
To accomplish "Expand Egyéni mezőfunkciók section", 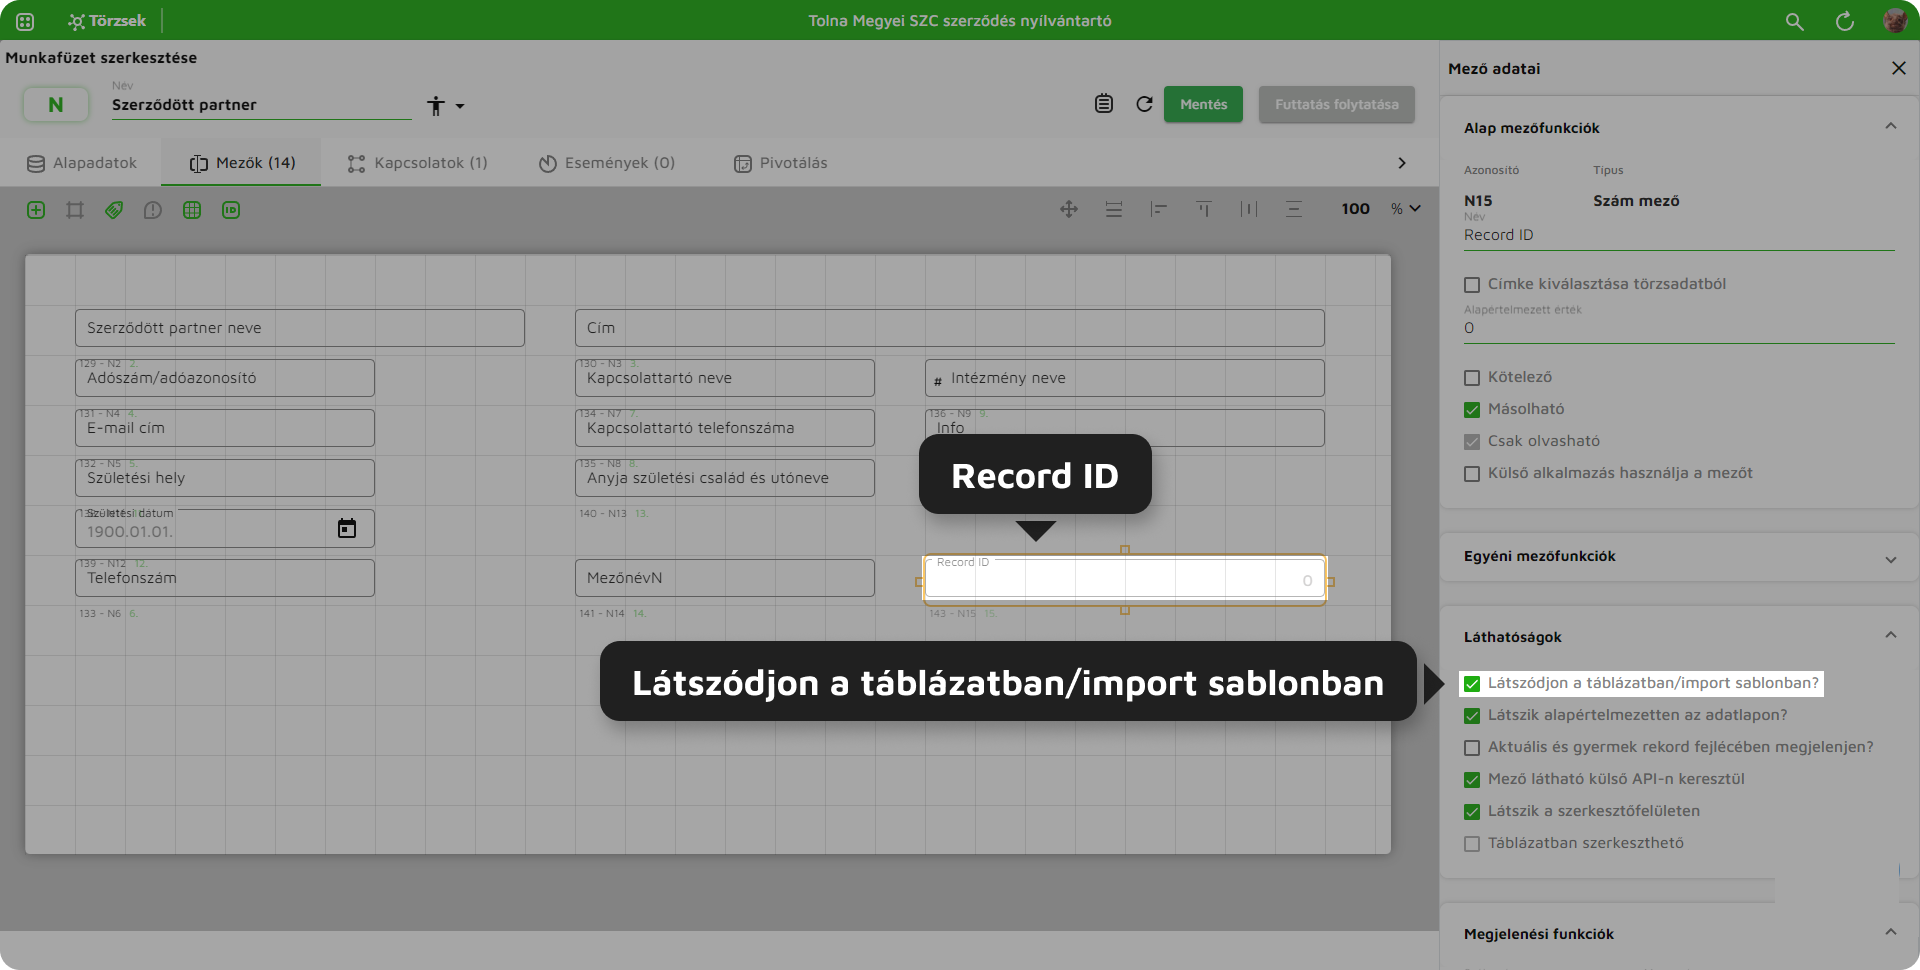I will [x=1891, y=558].
